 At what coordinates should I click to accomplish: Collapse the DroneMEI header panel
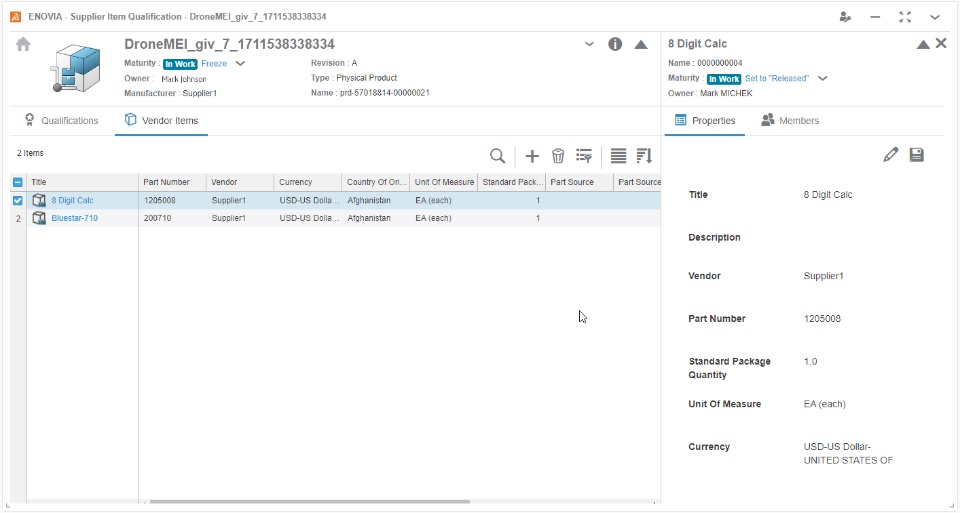pyautogui.click(x=641, y=45)
